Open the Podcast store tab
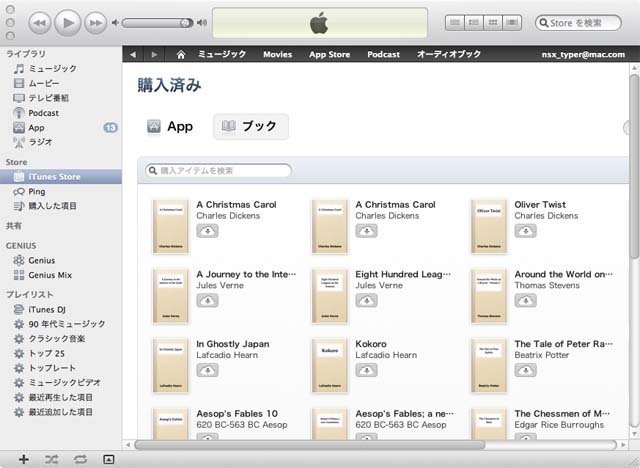This screenshot has height=468, width=640. (383, 54)
